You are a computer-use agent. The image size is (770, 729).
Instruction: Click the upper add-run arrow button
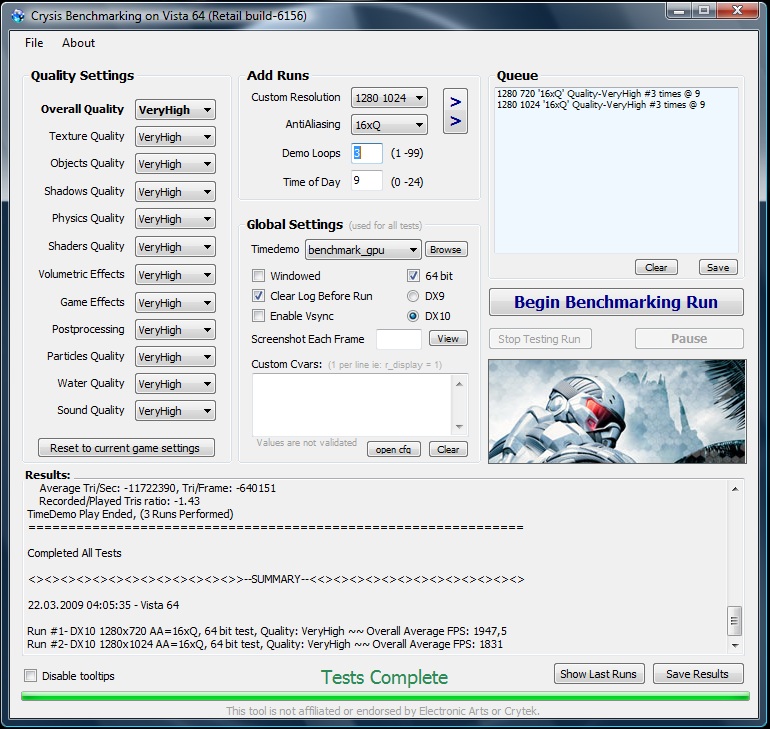(455, 102)
